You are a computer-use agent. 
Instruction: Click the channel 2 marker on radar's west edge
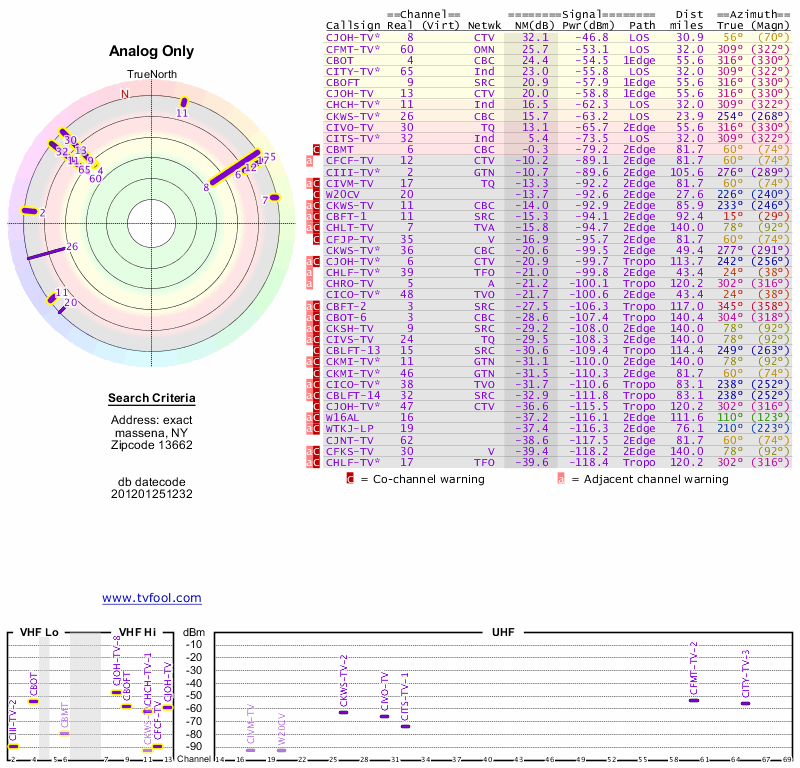[29, 212]
